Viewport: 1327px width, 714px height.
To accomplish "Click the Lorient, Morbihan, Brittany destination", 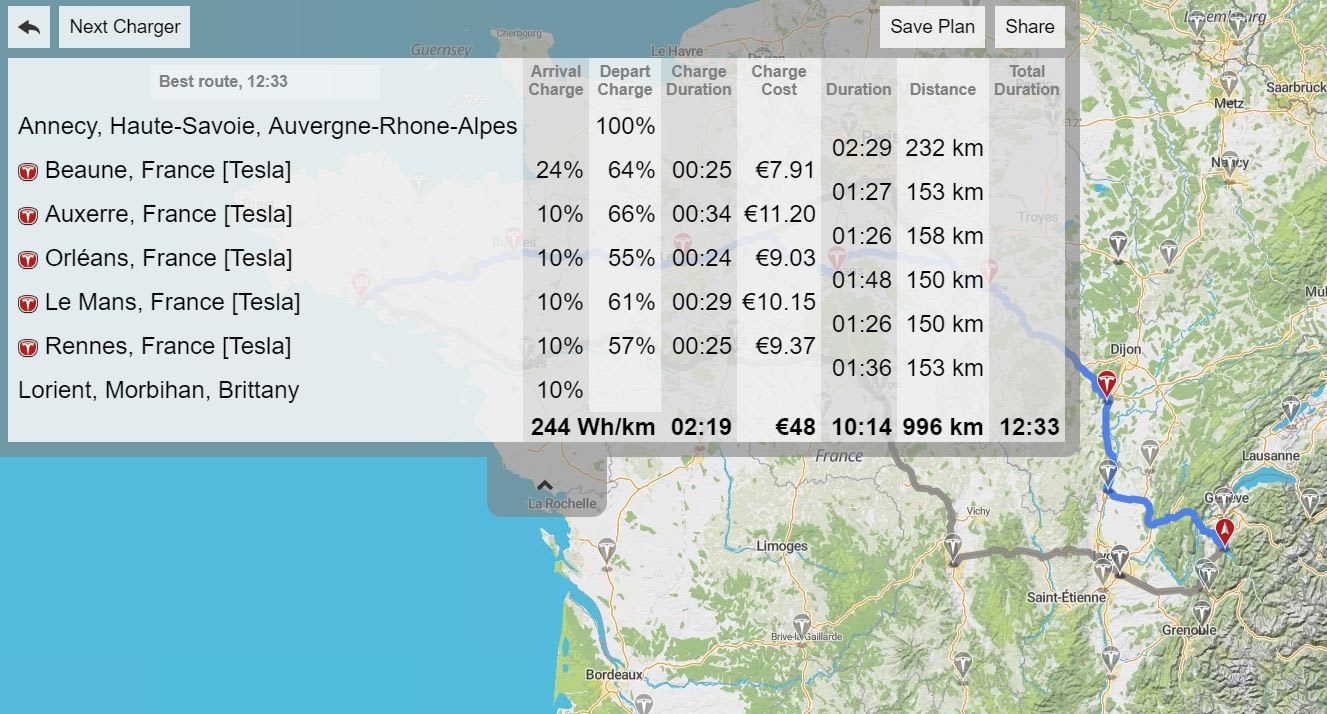I will pos(159,391).
